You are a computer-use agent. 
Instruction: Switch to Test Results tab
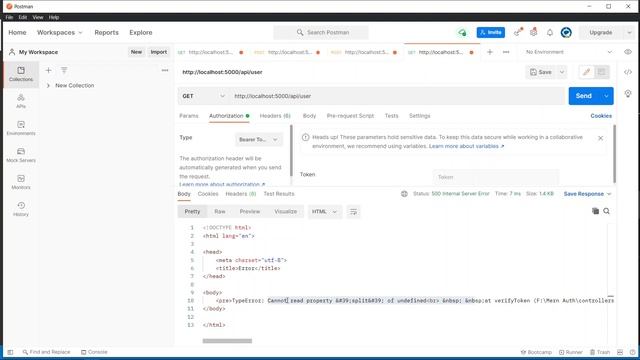[279, 194]
